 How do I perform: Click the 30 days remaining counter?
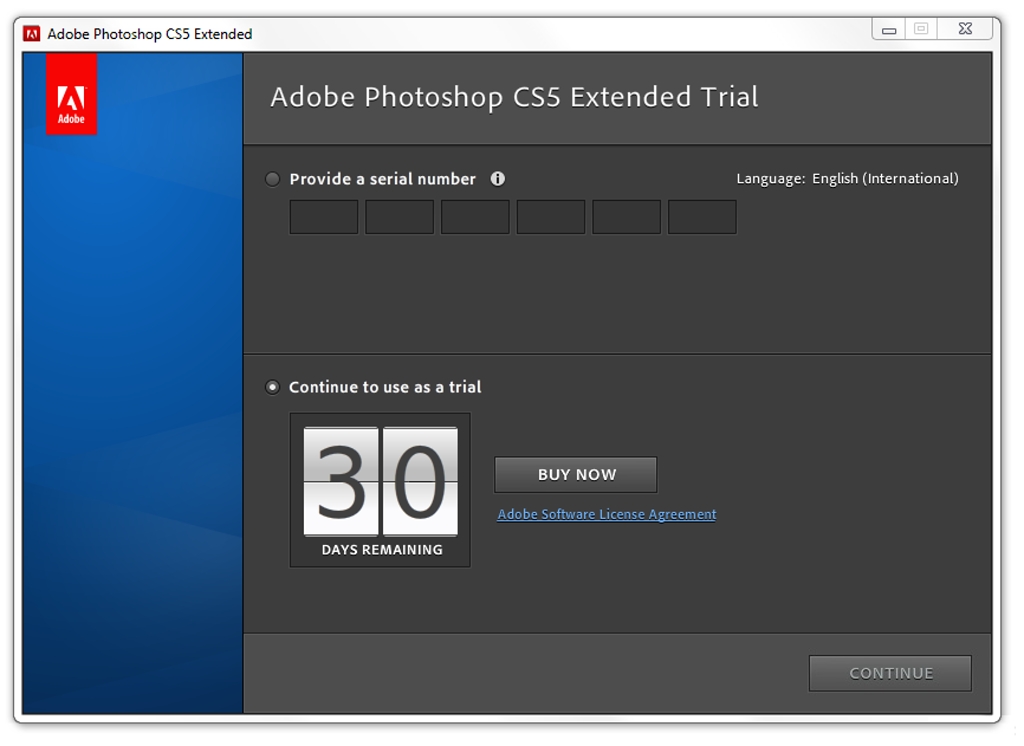pos(380,489)
